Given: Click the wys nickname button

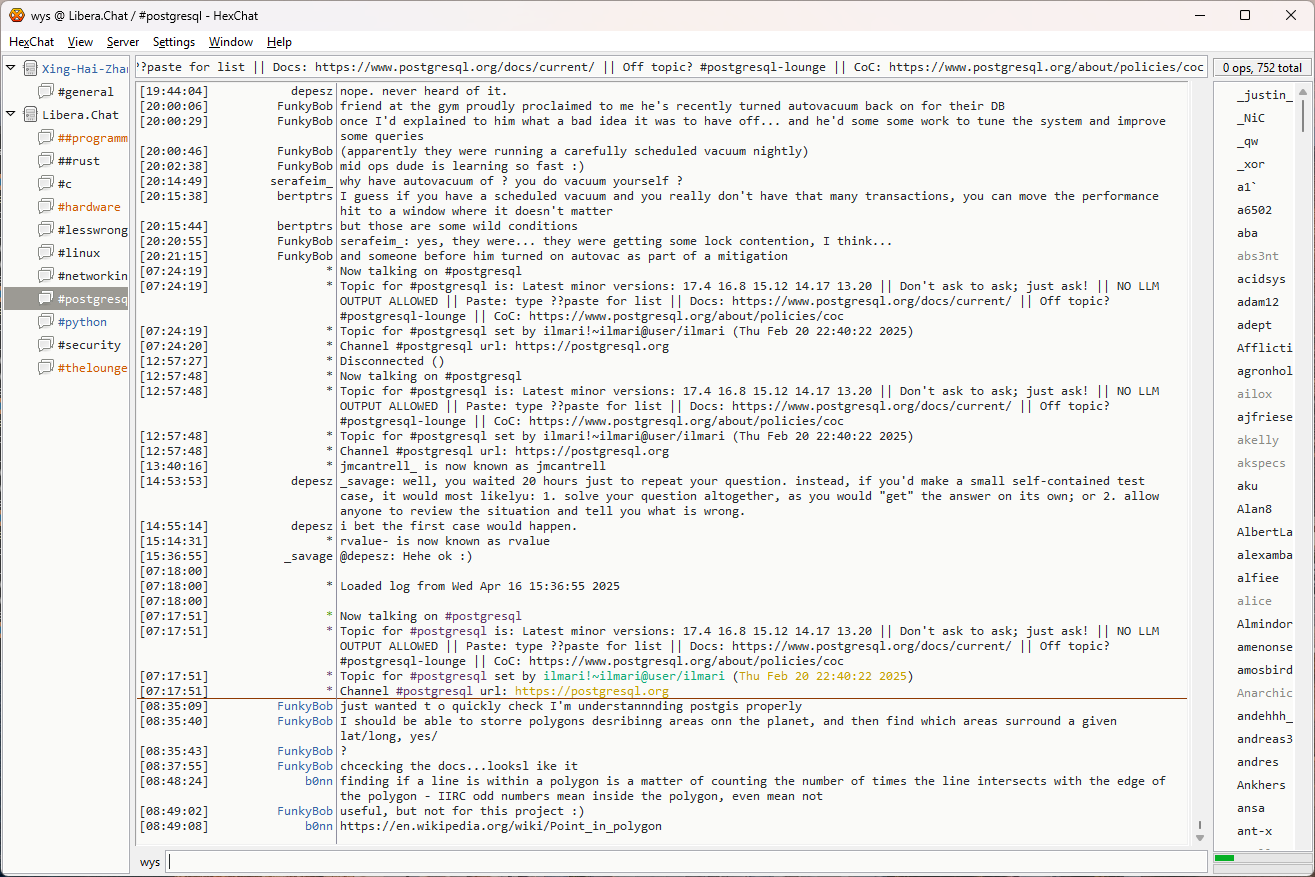Looking at the screenshot, I should tap(149, 862).
